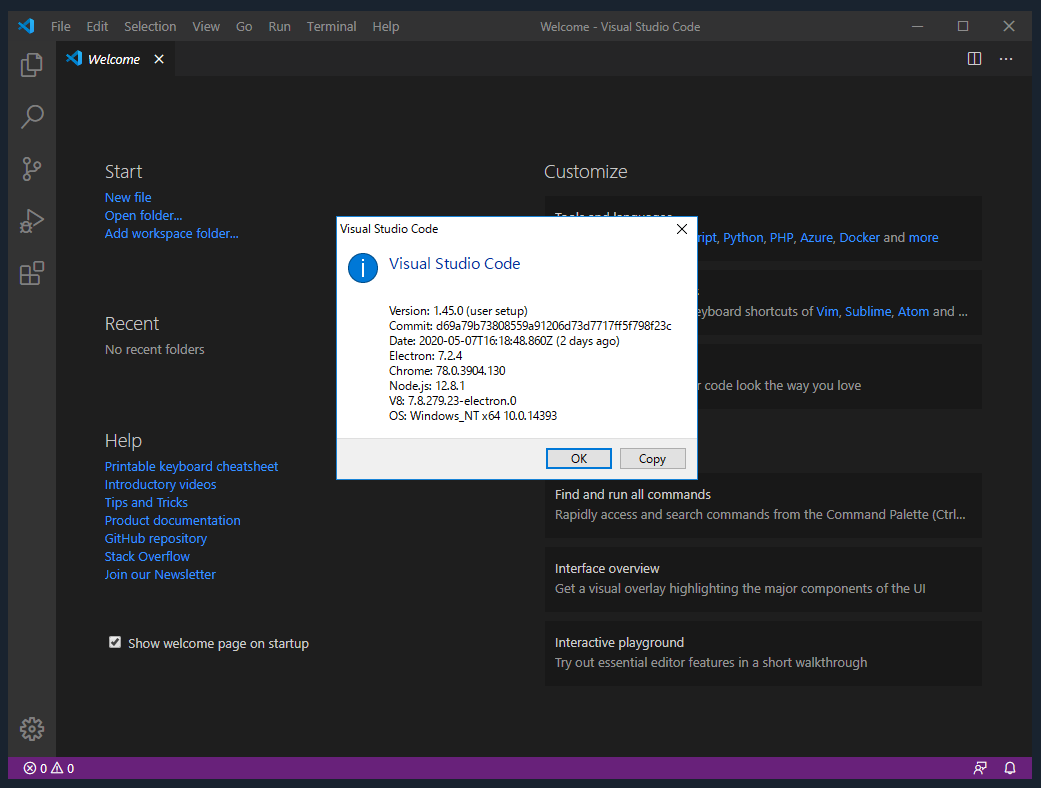Click the Commit hash line in dialog
1041x788 pixels.
pos(530,326)
